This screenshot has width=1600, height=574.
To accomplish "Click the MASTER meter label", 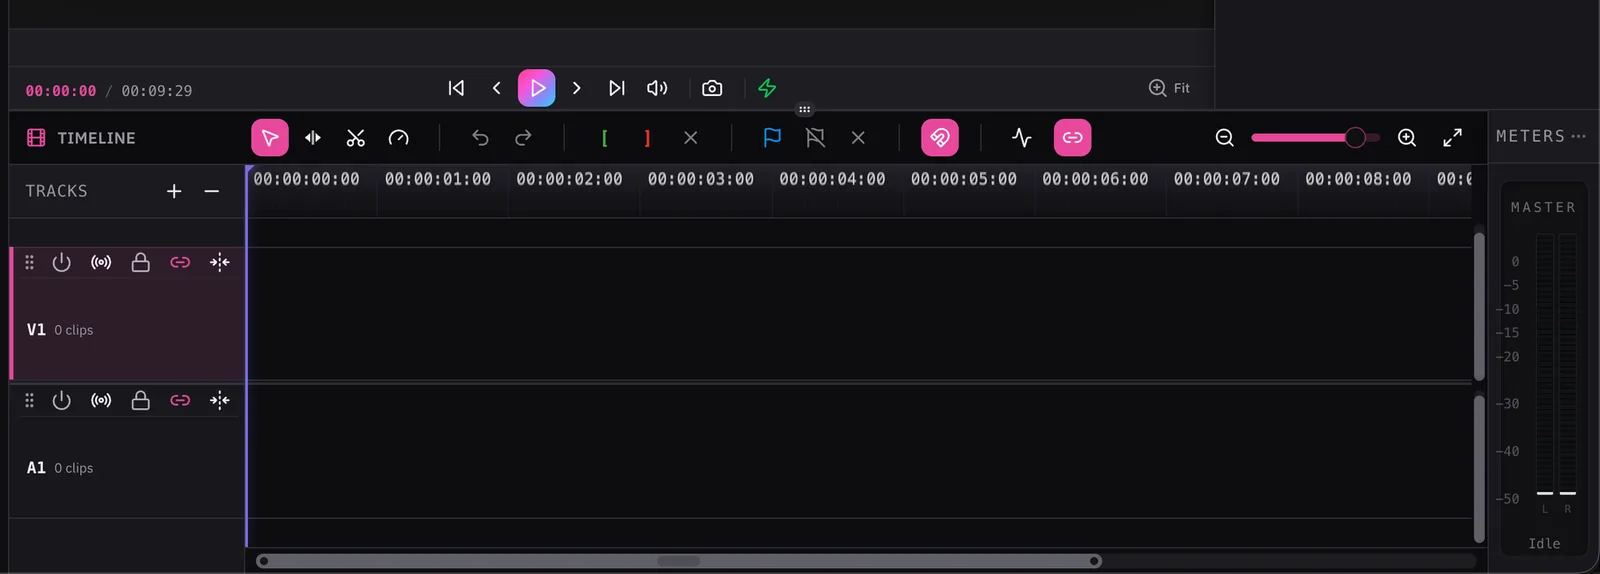I will (1543, 207).
